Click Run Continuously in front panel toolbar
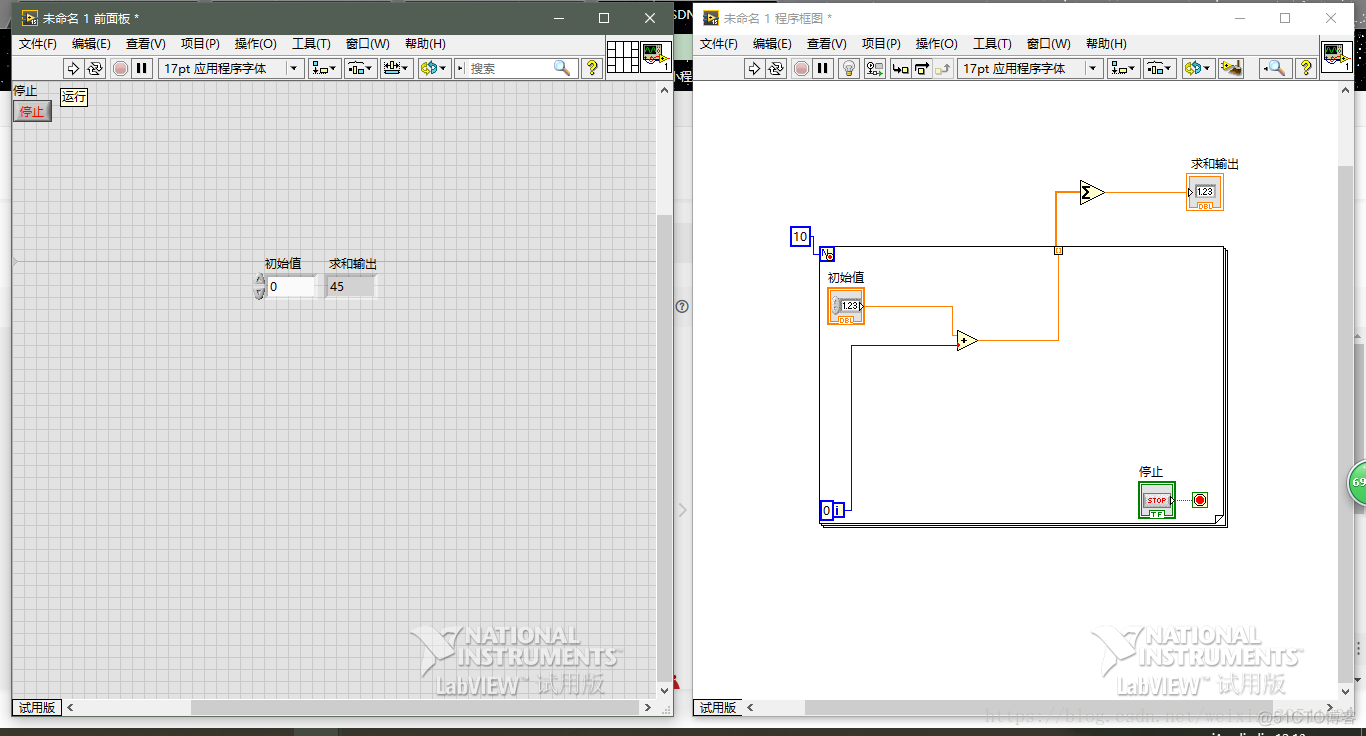Image resolution: width=1366 pixels, height=736 pixels. tap(95, 68)
